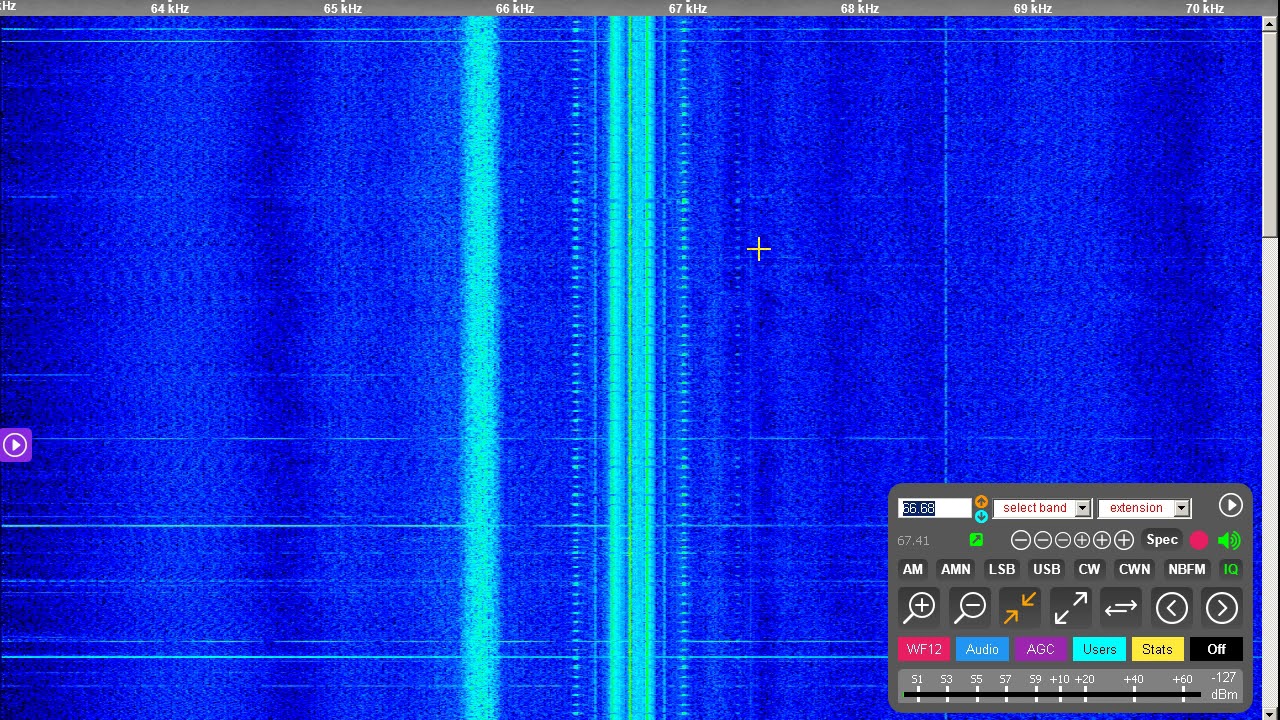This screenshot has width=1280, height=720.
Task: Open the Stats tab
Action: pos(1157,649)
